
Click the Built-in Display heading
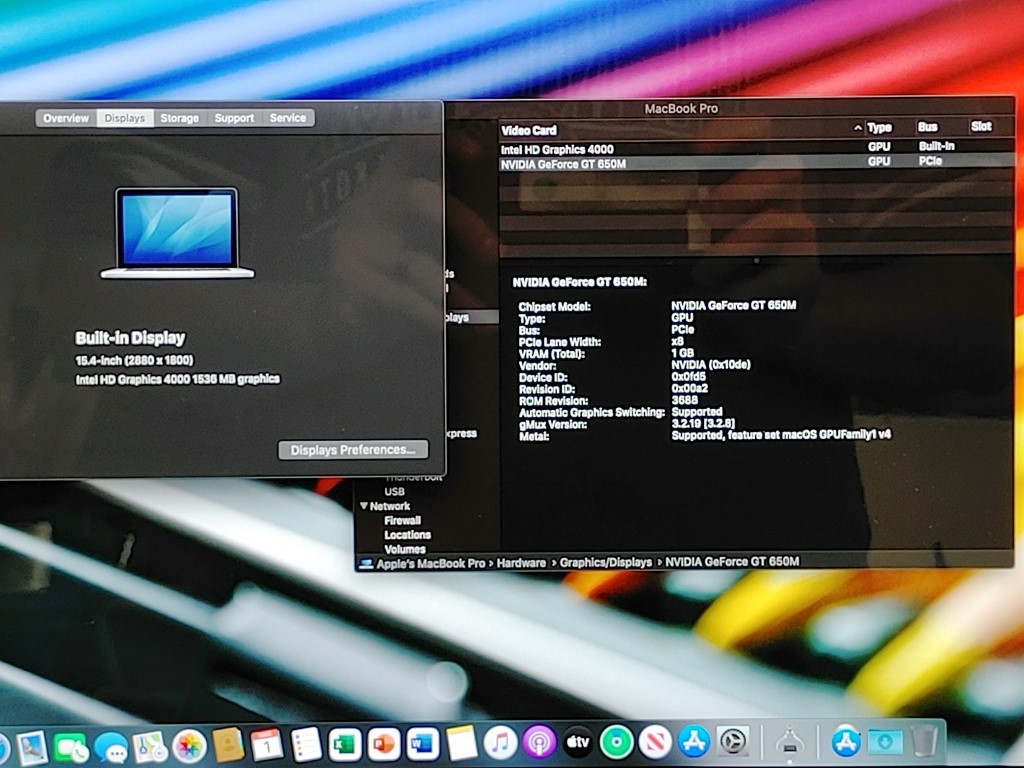click(x=131, y=338)
